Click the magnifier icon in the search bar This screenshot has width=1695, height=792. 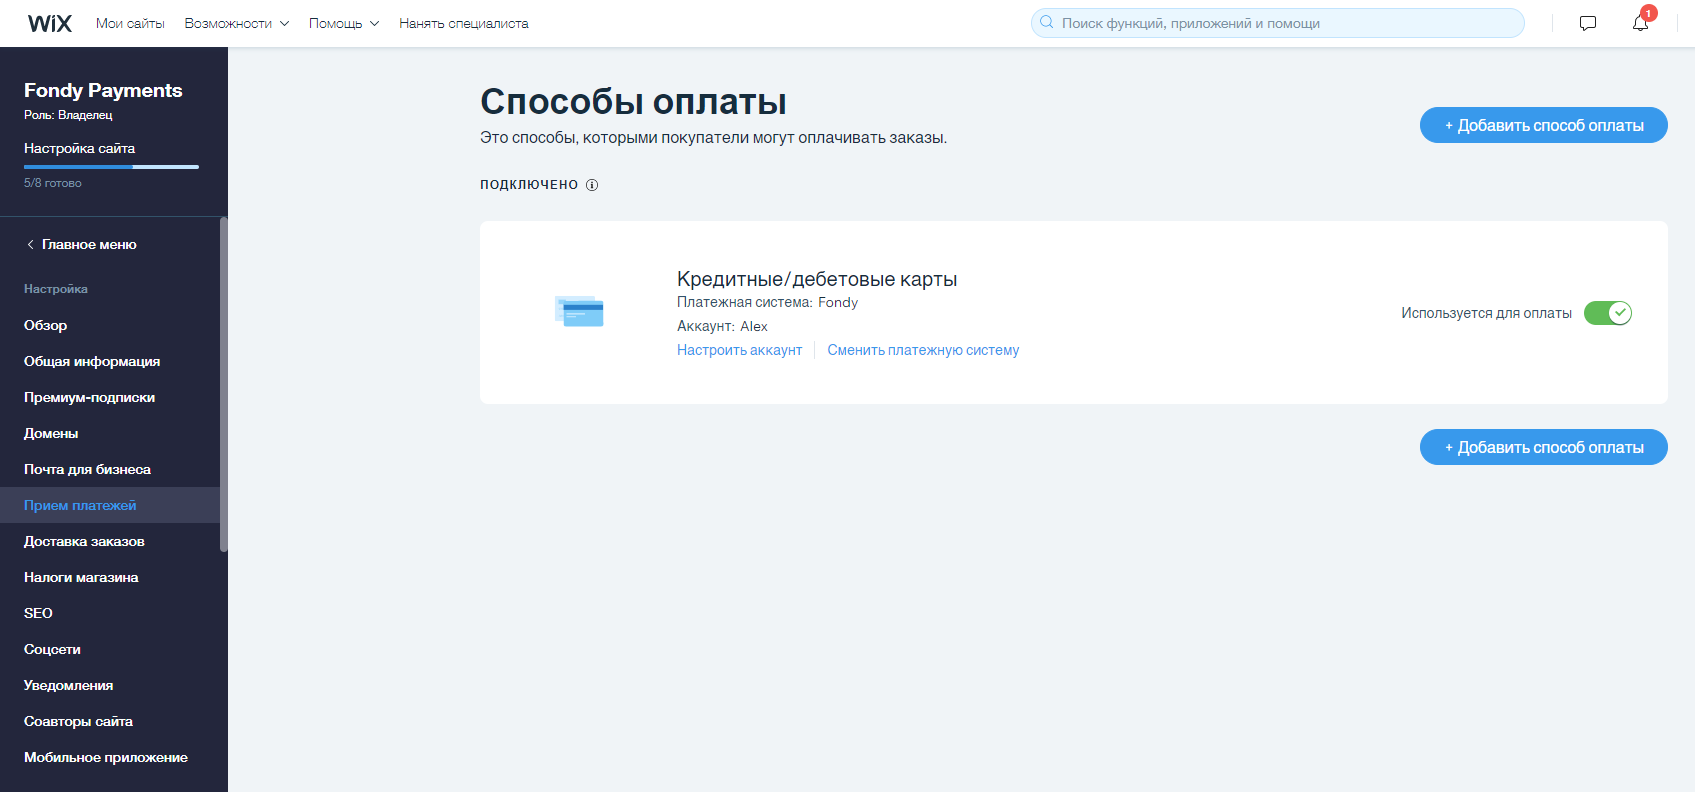(x=1047, y=22)
